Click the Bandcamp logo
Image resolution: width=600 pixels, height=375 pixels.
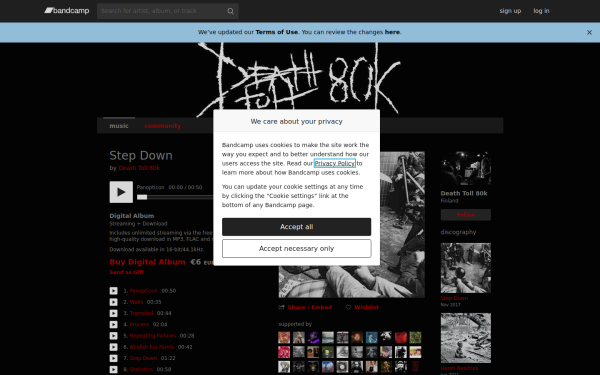click(x=67, y=11)
